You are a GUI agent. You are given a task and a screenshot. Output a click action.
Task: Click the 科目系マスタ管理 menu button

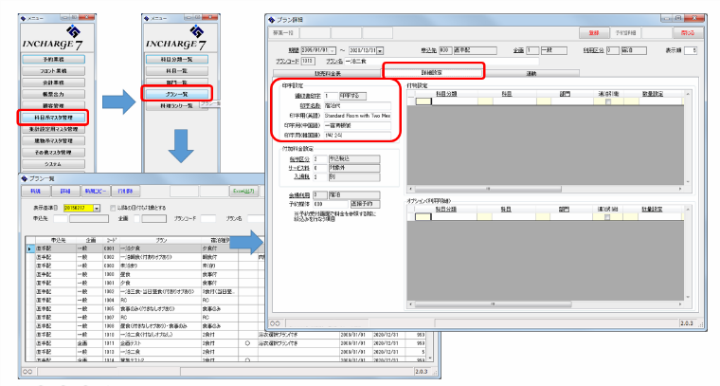(53, 117)
